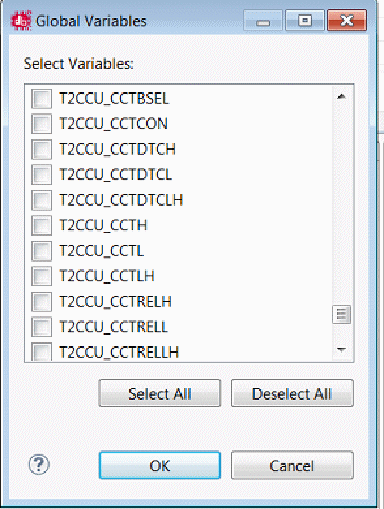Click the scrollbar up arrow
Image resolution: width=384 pixels, height=509 pixels.
pyautogui.click(x=341, y=97)
